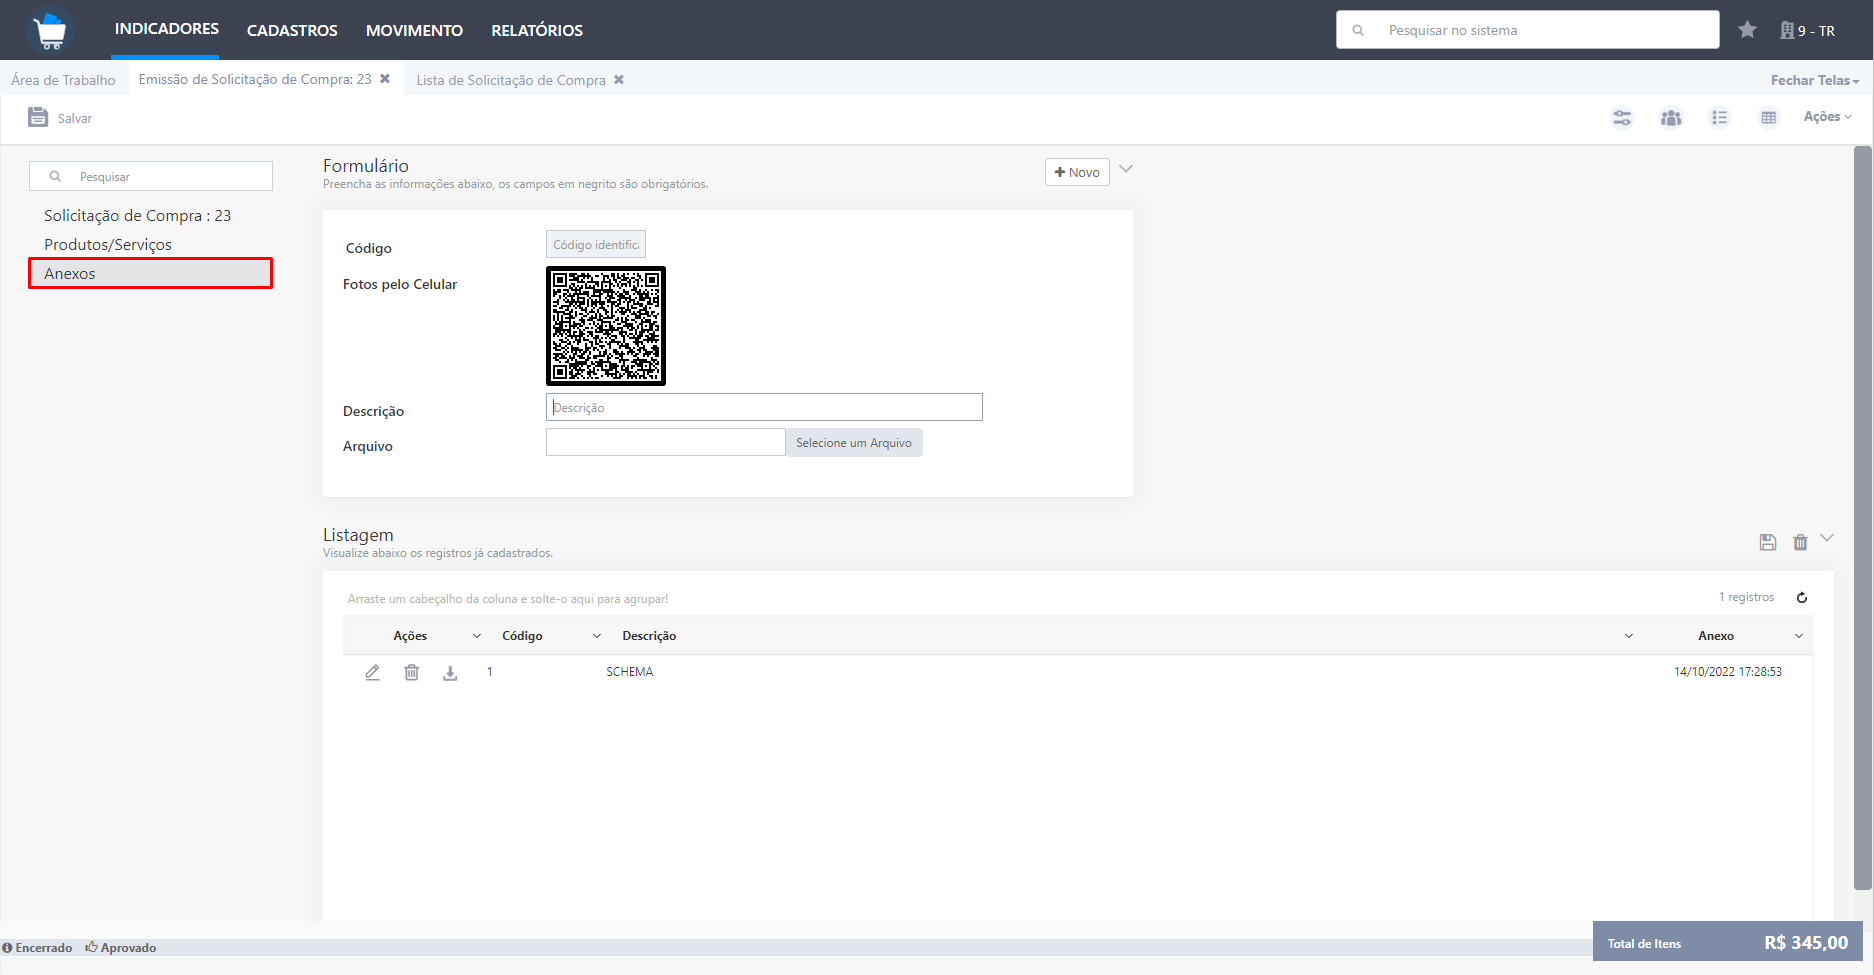This screenshot has width=1874, height=975.
Task: Delete the SCHEMA row with trash icon
Action: coord(411,672)
